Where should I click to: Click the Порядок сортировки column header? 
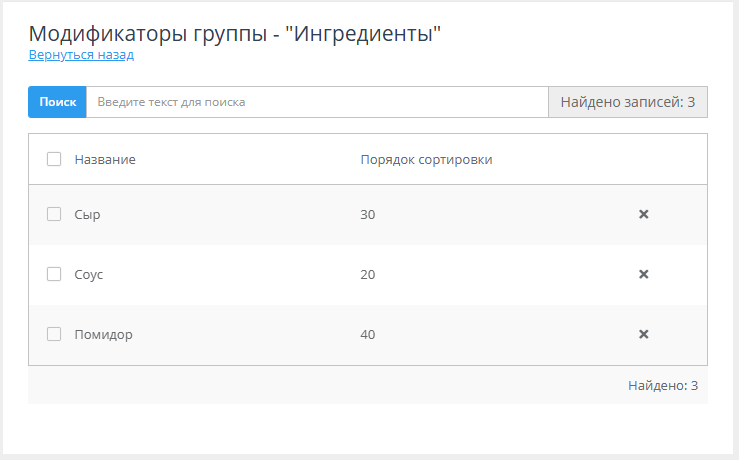(x=426, y=159)
